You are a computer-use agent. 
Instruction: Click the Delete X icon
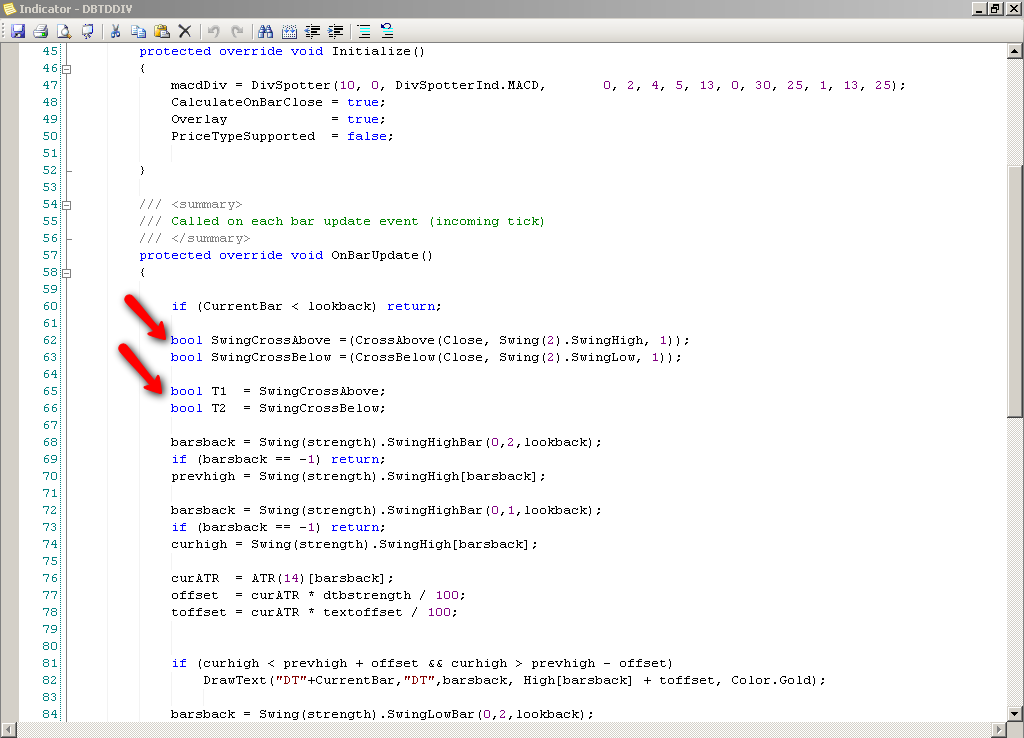tap(185, 31)
